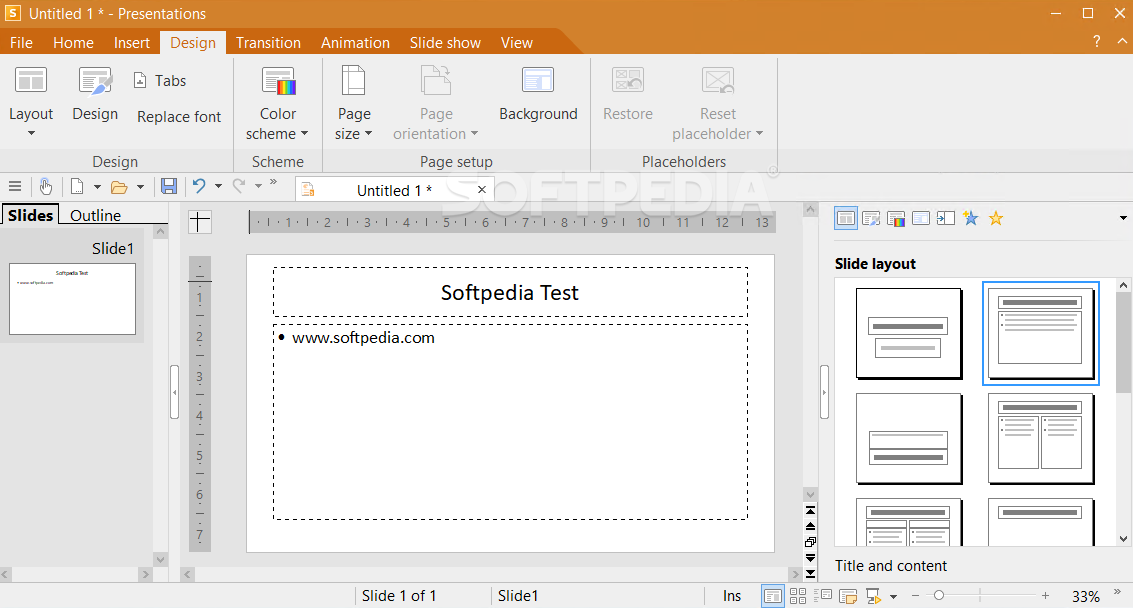Image resolution: width=1133 pixels, height=608 pixels.
Task: Close the Untitled 1 document tab
Action: 482,189
